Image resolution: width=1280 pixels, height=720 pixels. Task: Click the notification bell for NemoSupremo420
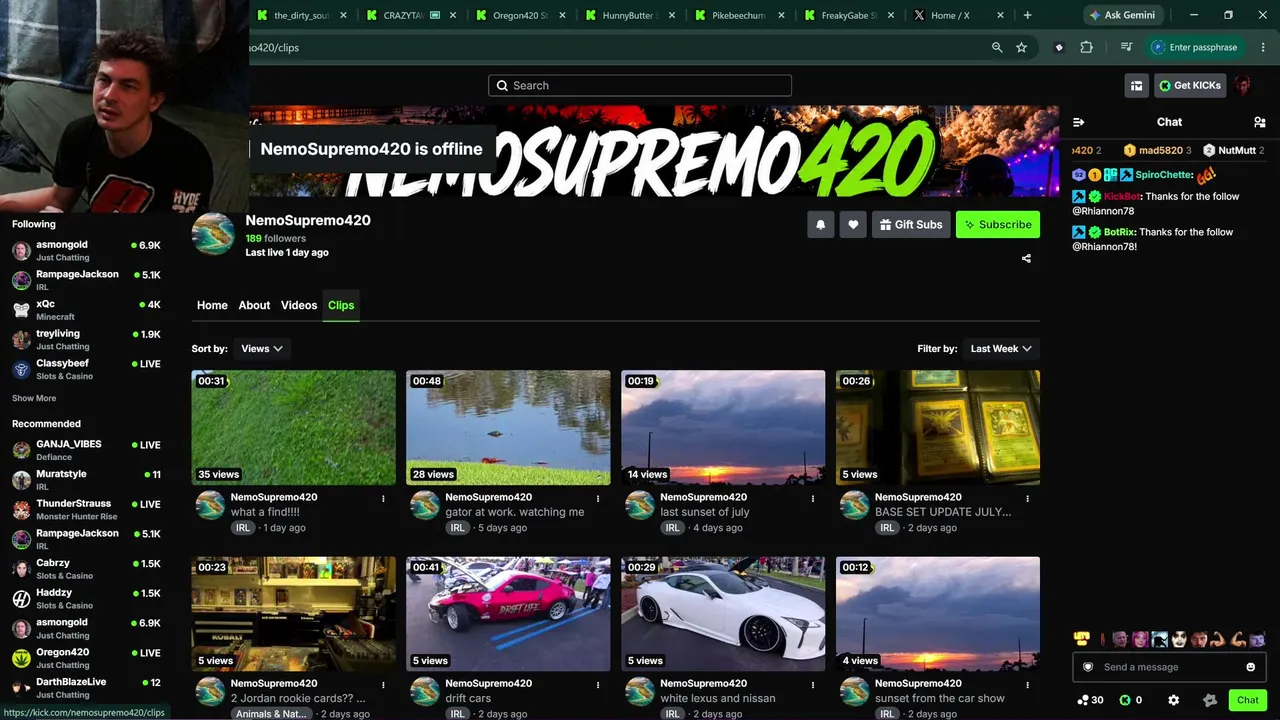click(x=821, y=225)
